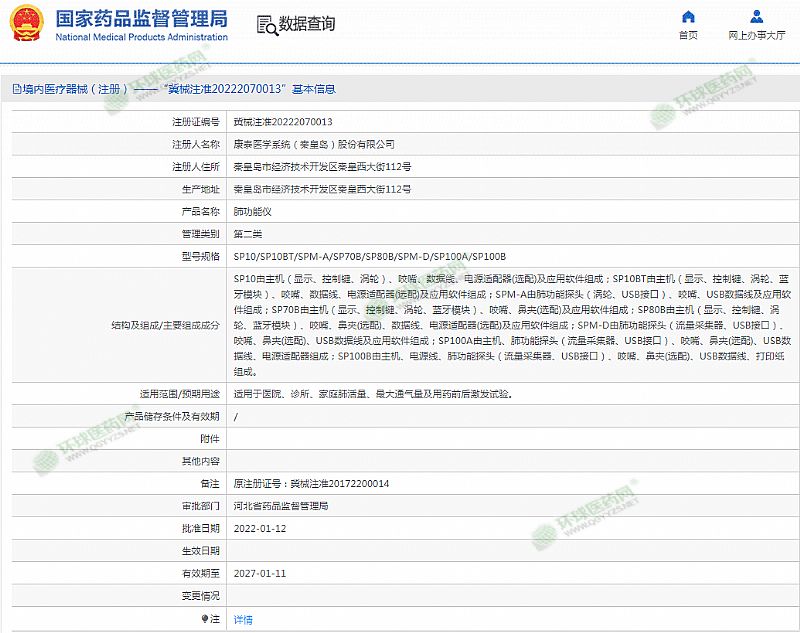Click the 数据查询 heading text
This screenshot has width=800, height=633.
(x=307, y=24)
